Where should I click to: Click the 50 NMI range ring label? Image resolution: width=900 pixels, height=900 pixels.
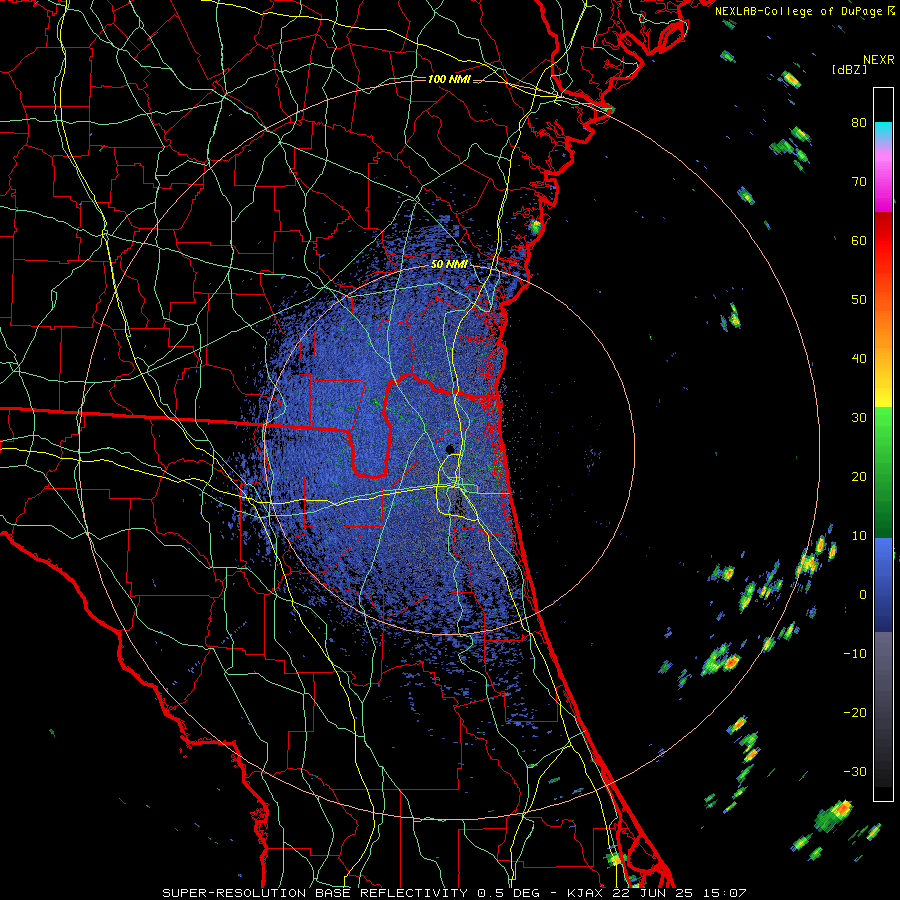coord(449,265)
